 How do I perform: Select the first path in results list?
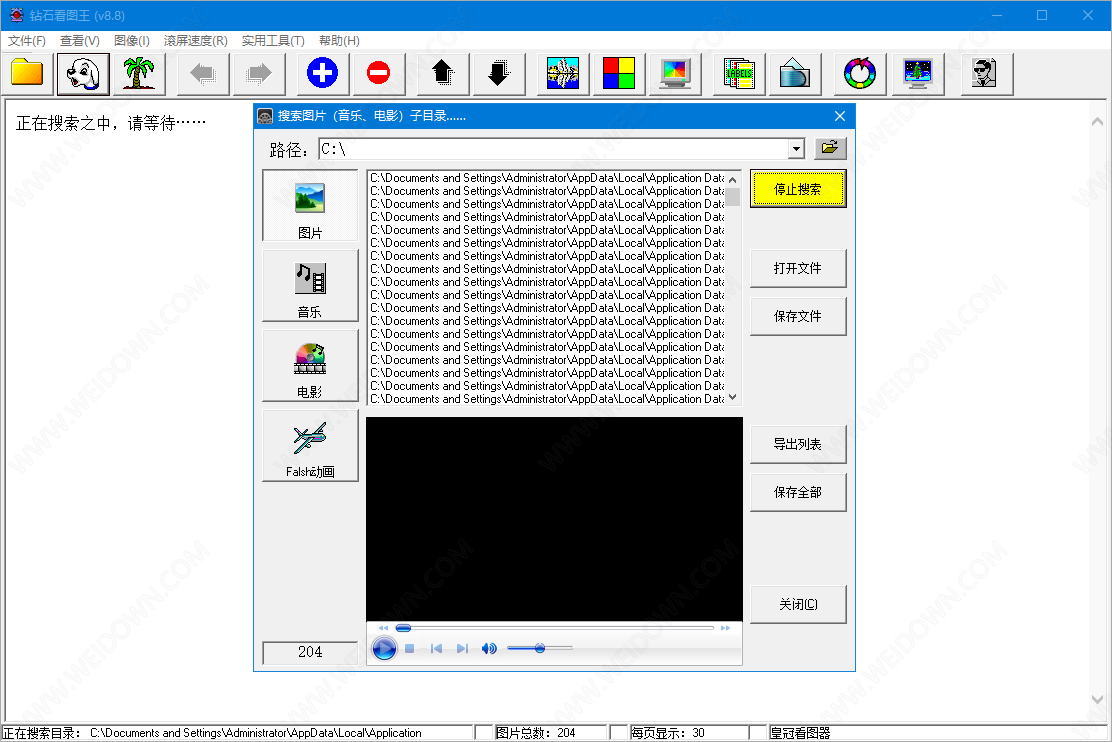[547, 178]
